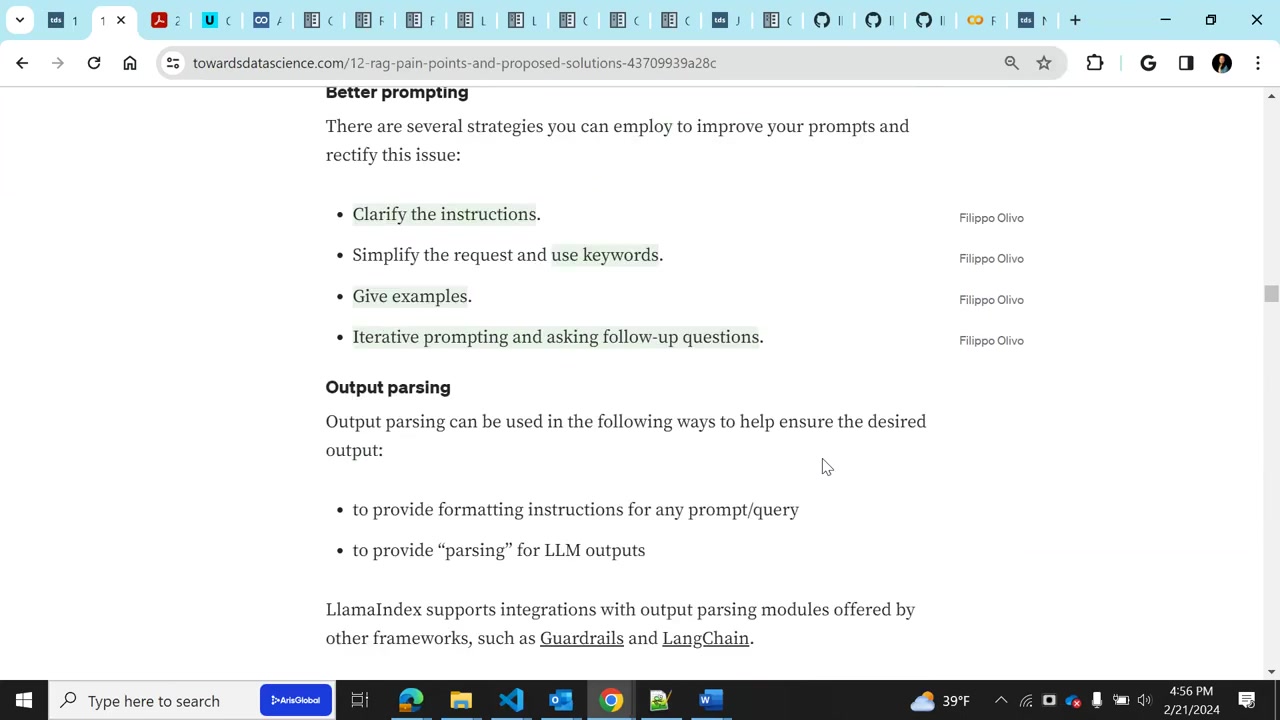
Task: Open the Guardrails link
Action: coord(582,638)
